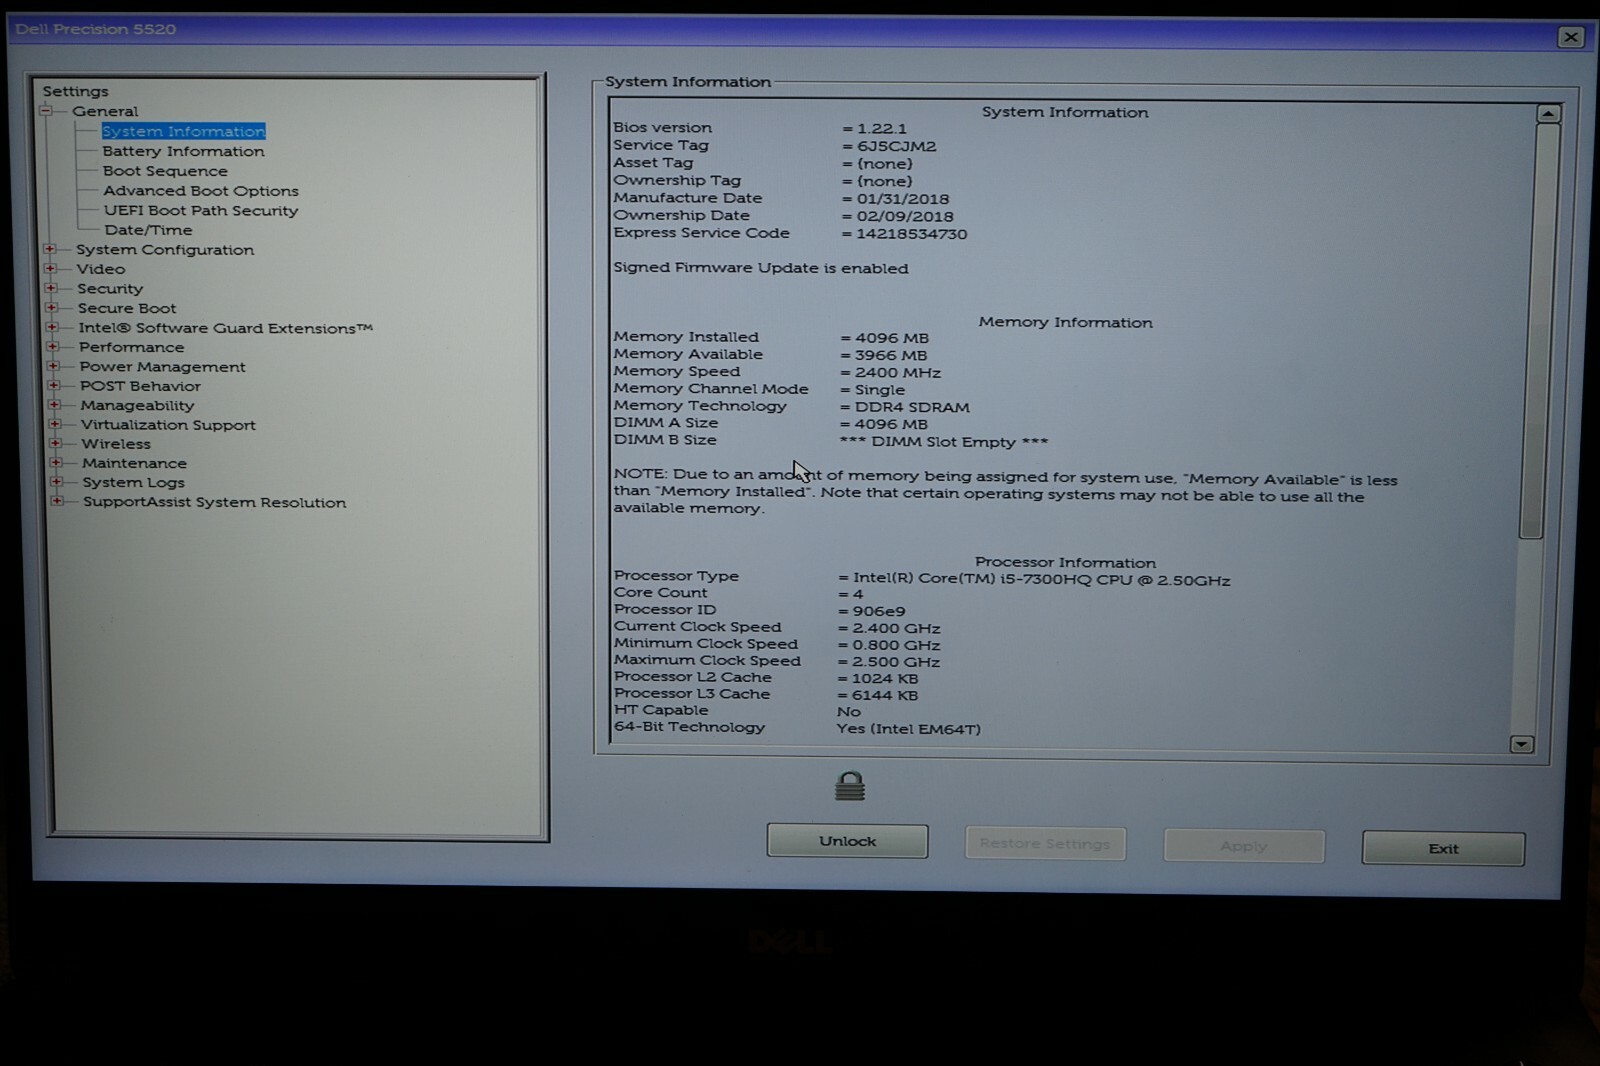1600x1066 pixels.
Task: Click the Memory Installed value 4096 MB
Action: click(891, 338)
